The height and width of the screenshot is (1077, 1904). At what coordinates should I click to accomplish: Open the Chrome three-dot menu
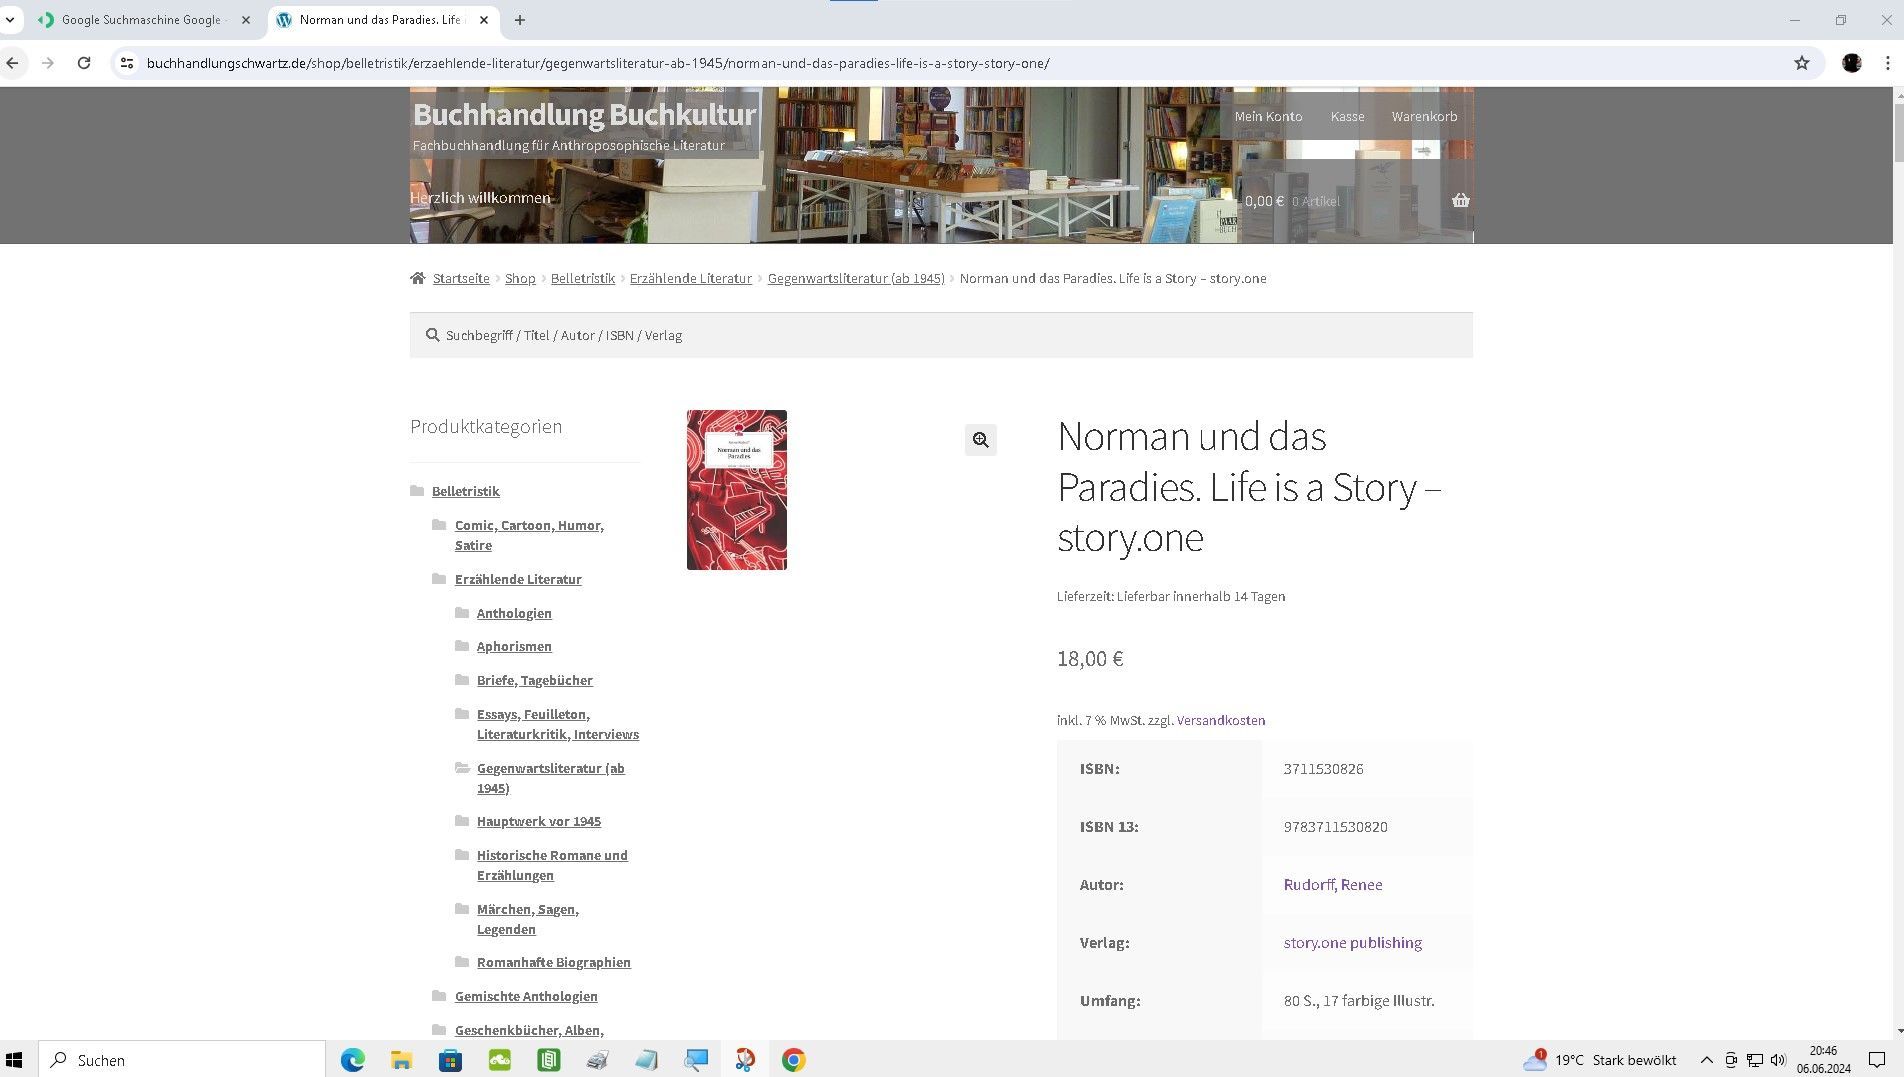click(x=1887, y=63)
